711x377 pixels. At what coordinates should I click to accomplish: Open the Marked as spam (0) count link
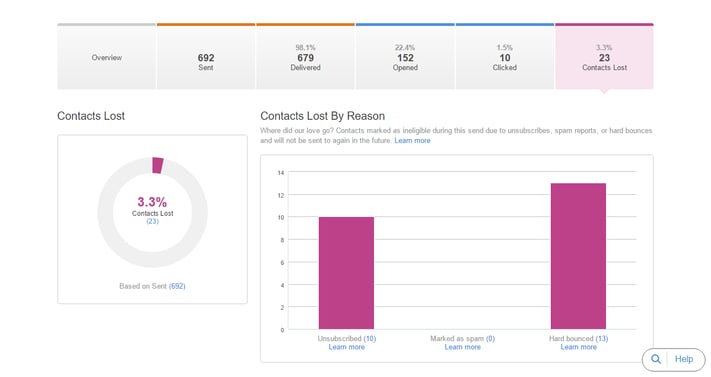pos(490,338)
